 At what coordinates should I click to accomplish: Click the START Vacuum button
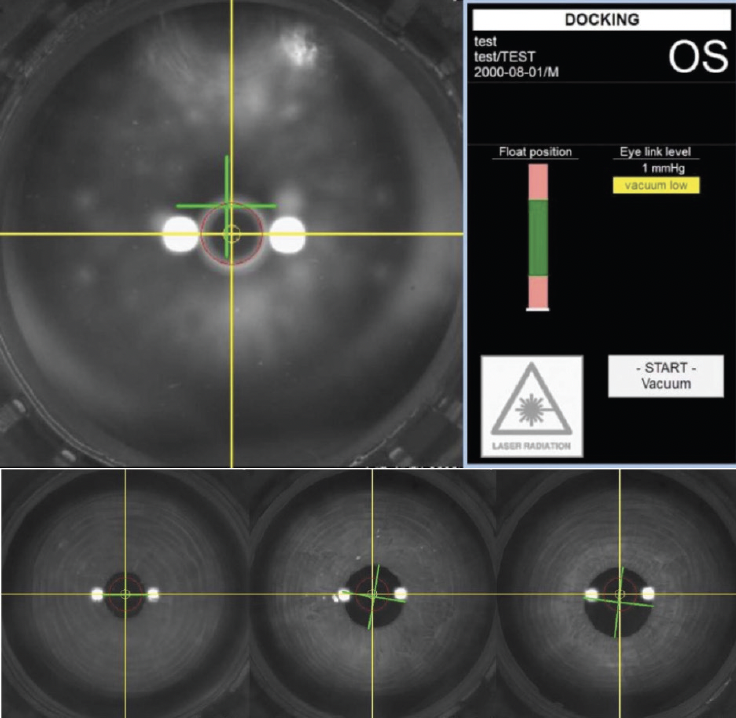(x=666, y=376)
